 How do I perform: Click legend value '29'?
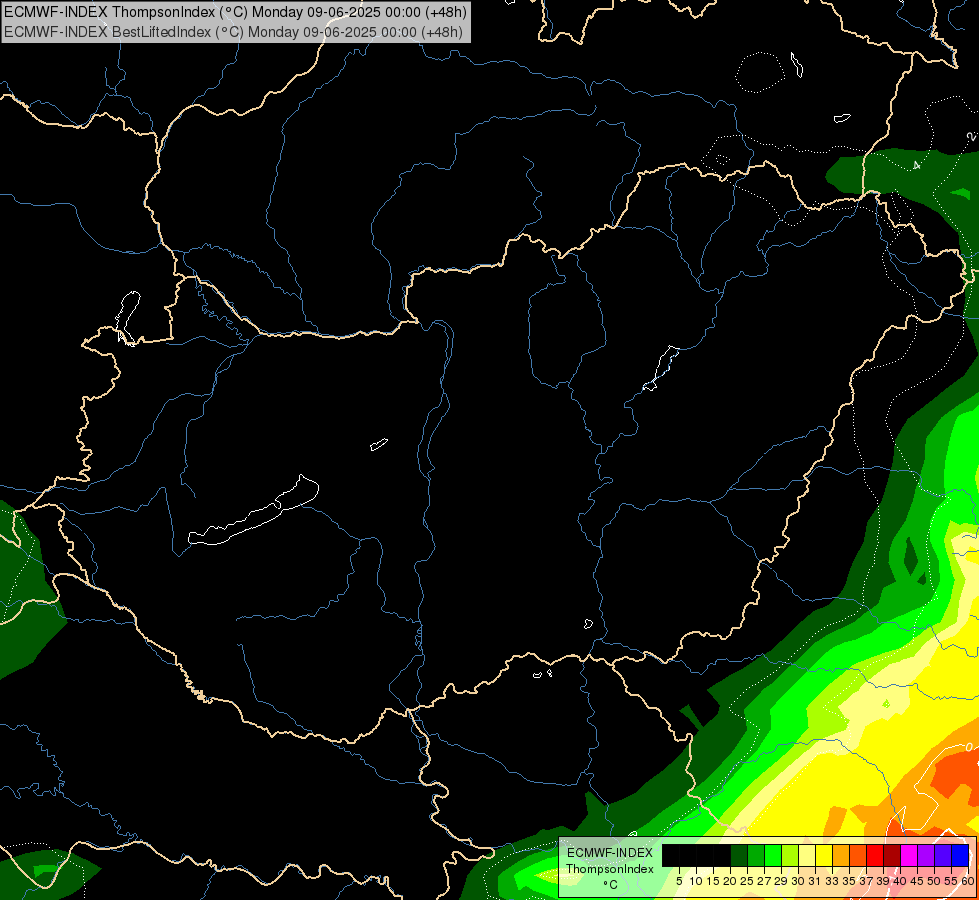tap(781, 881)
